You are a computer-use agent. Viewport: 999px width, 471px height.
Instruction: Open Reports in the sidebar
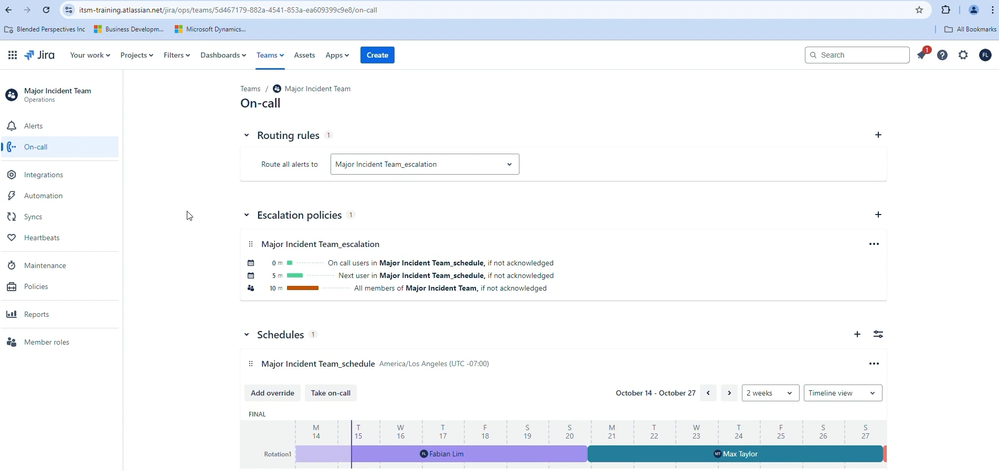[59, 314]
